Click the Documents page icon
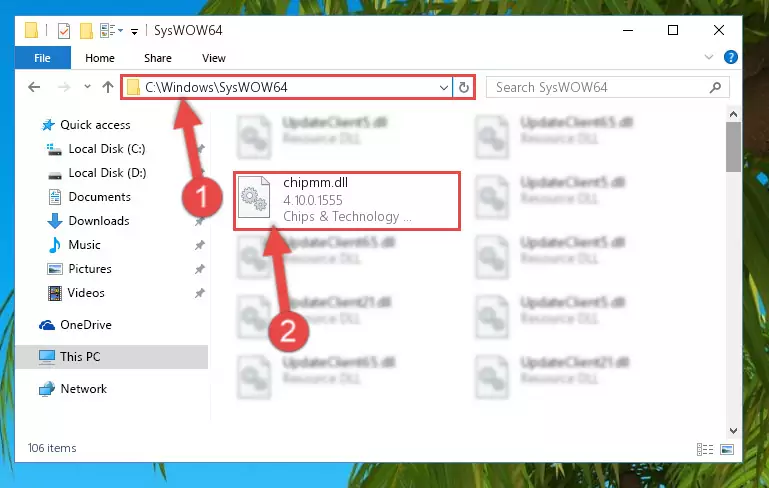 (55, 197)
